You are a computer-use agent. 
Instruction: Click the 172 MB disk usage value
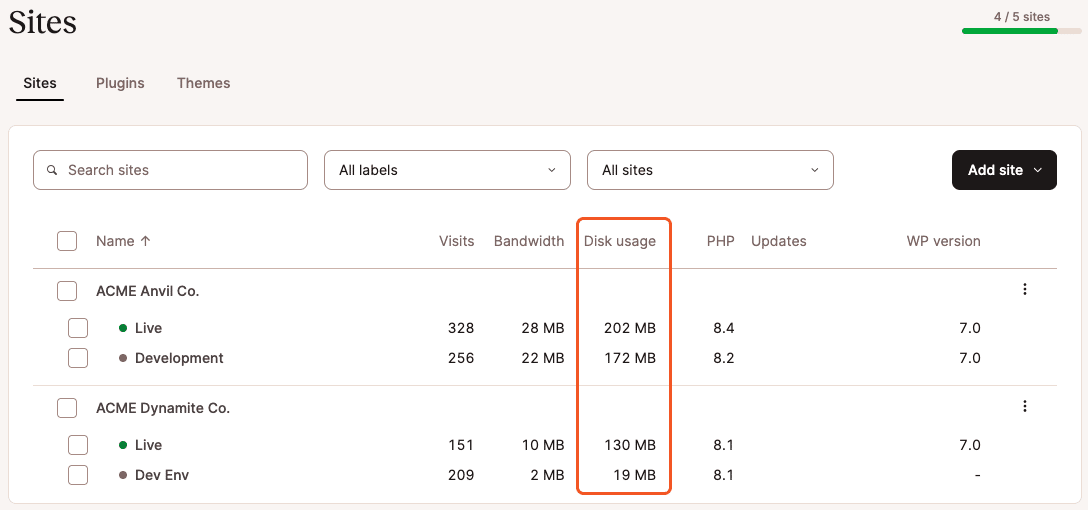631,358
